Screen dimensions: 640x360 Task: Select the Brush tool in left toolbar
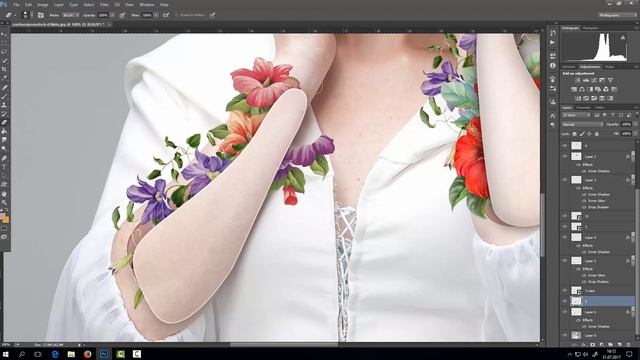point(4,96)
